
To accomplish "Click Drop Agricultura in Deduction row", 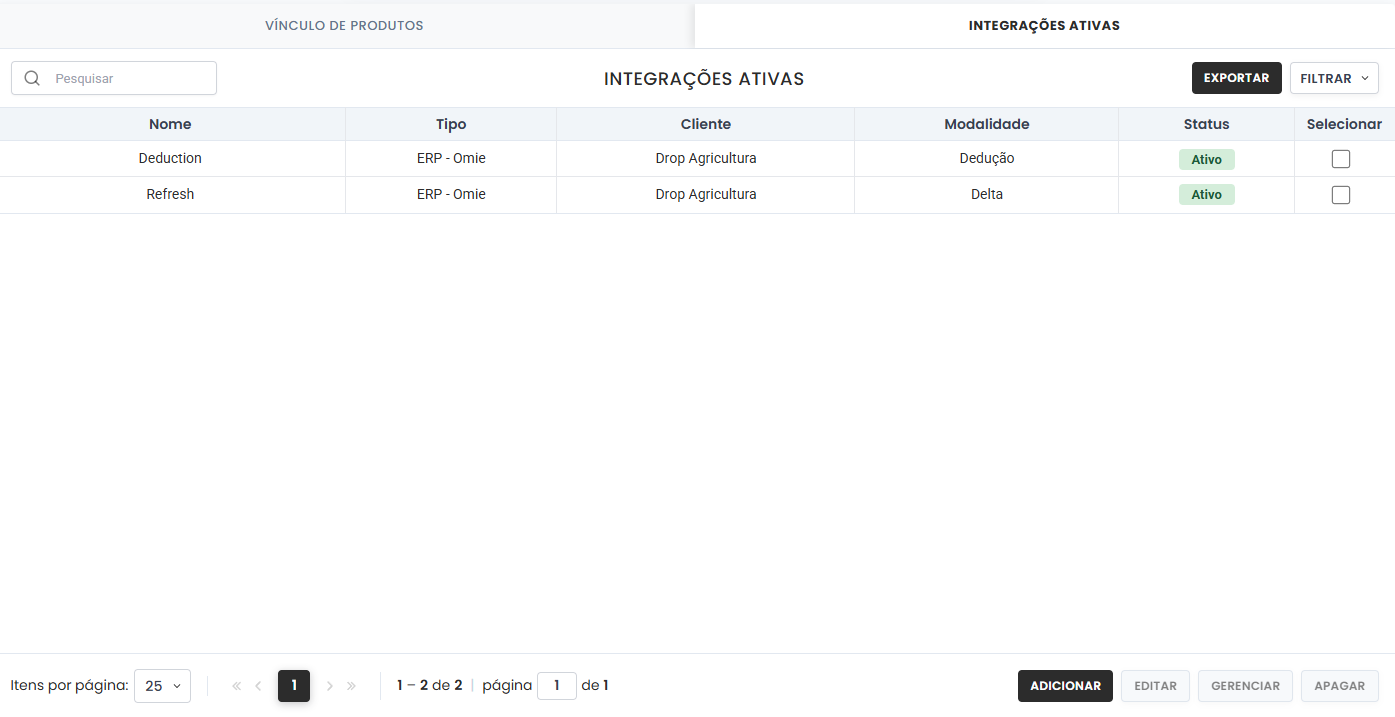I will pos(706,158).
